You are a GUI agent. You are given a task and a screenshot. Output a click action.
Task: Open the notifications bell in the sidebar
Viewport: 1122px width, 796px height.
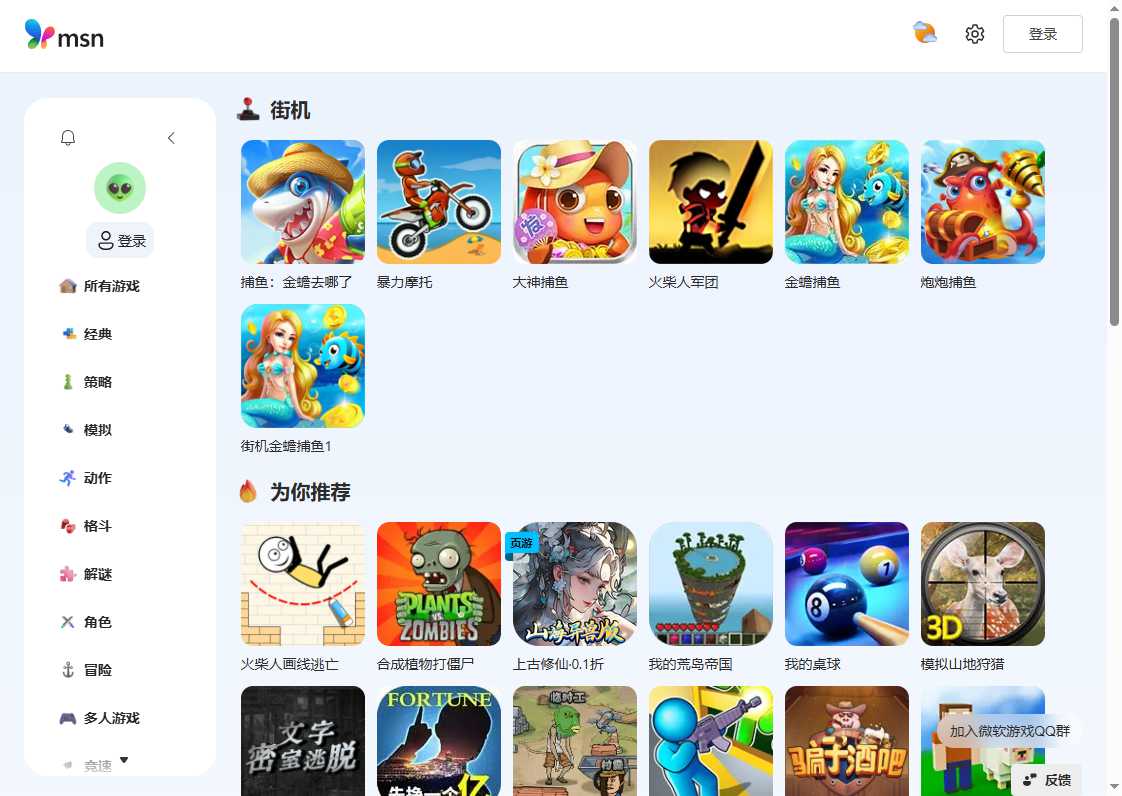coord(68,137)
